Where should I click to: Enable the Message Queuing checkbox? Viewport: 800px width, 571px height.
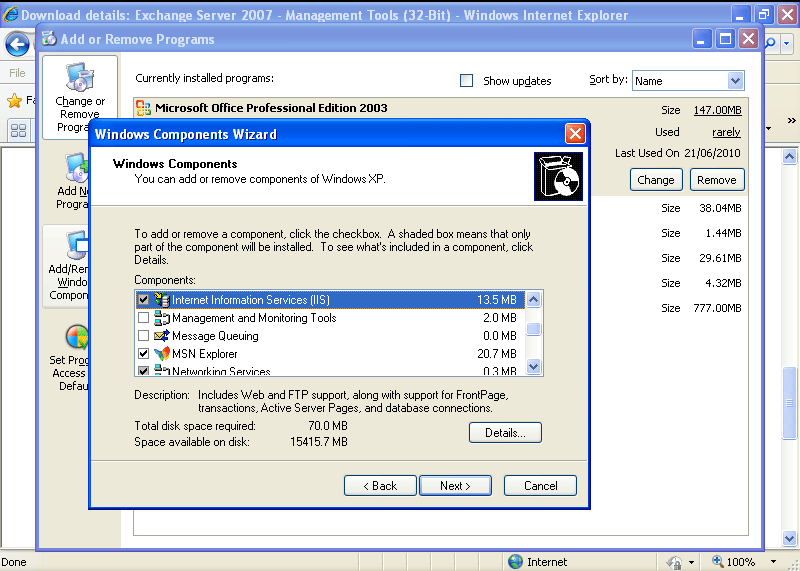pyautogui.click(x=143, y=336)
